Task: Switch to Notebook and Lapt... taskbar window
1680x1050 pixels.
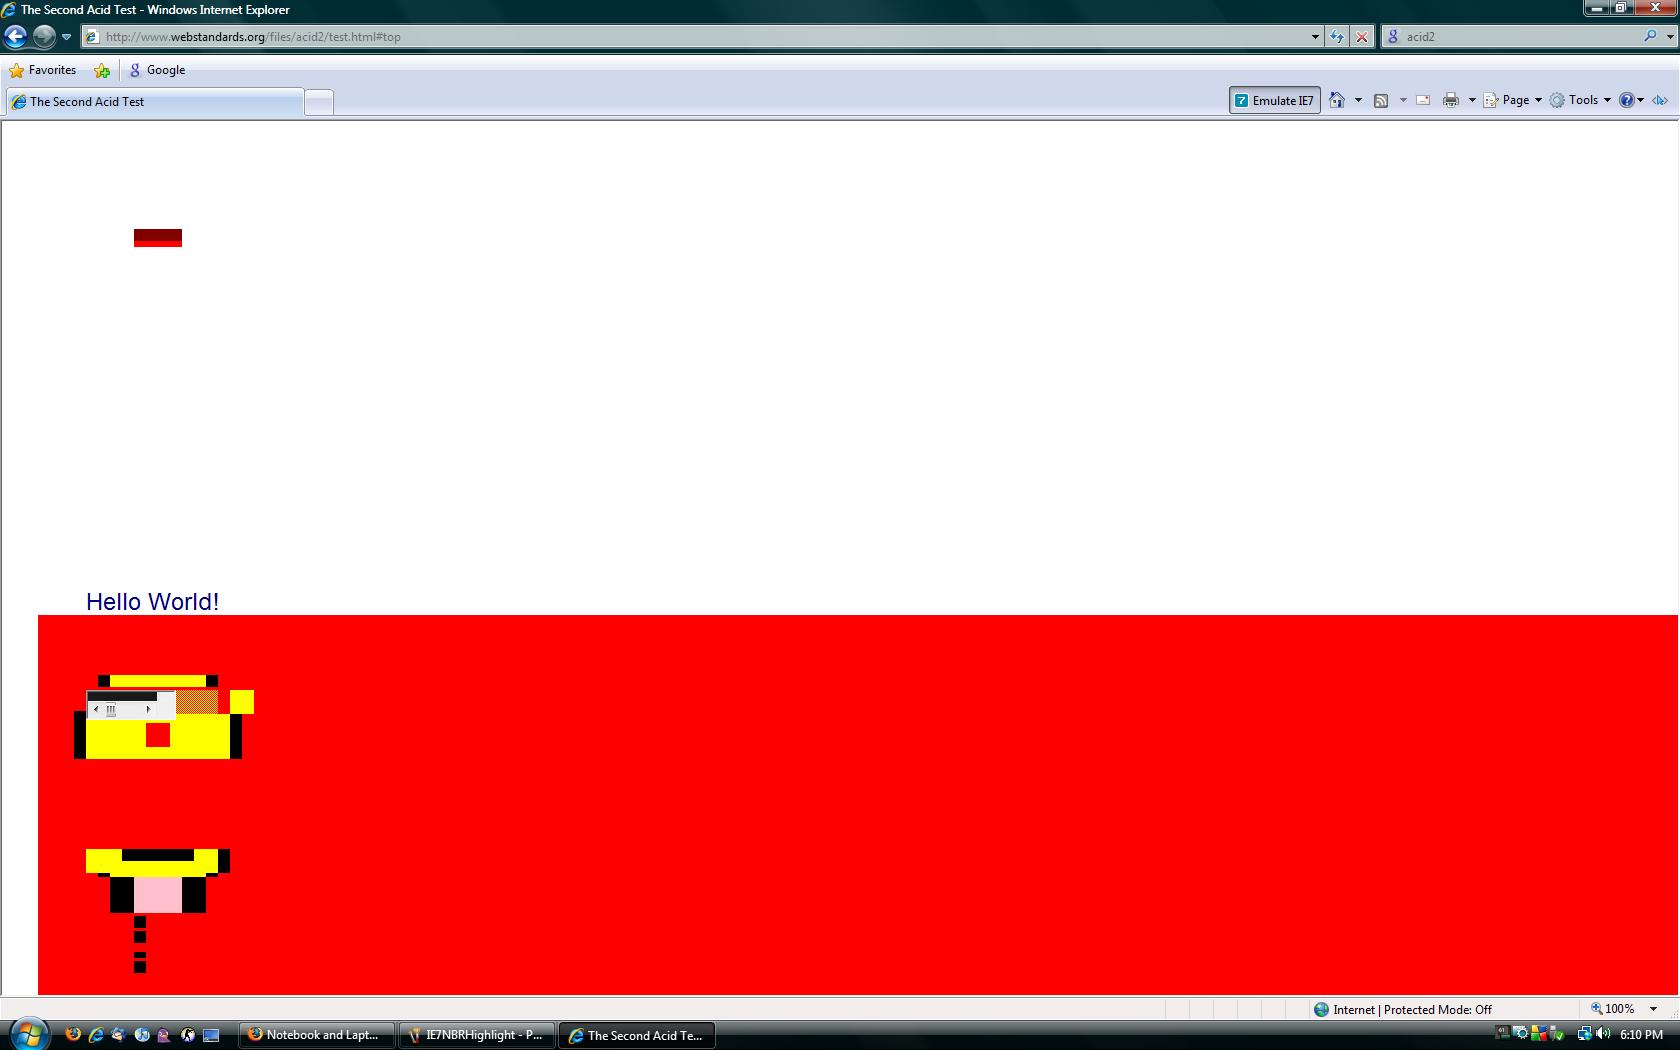Action: point(316,1035)
